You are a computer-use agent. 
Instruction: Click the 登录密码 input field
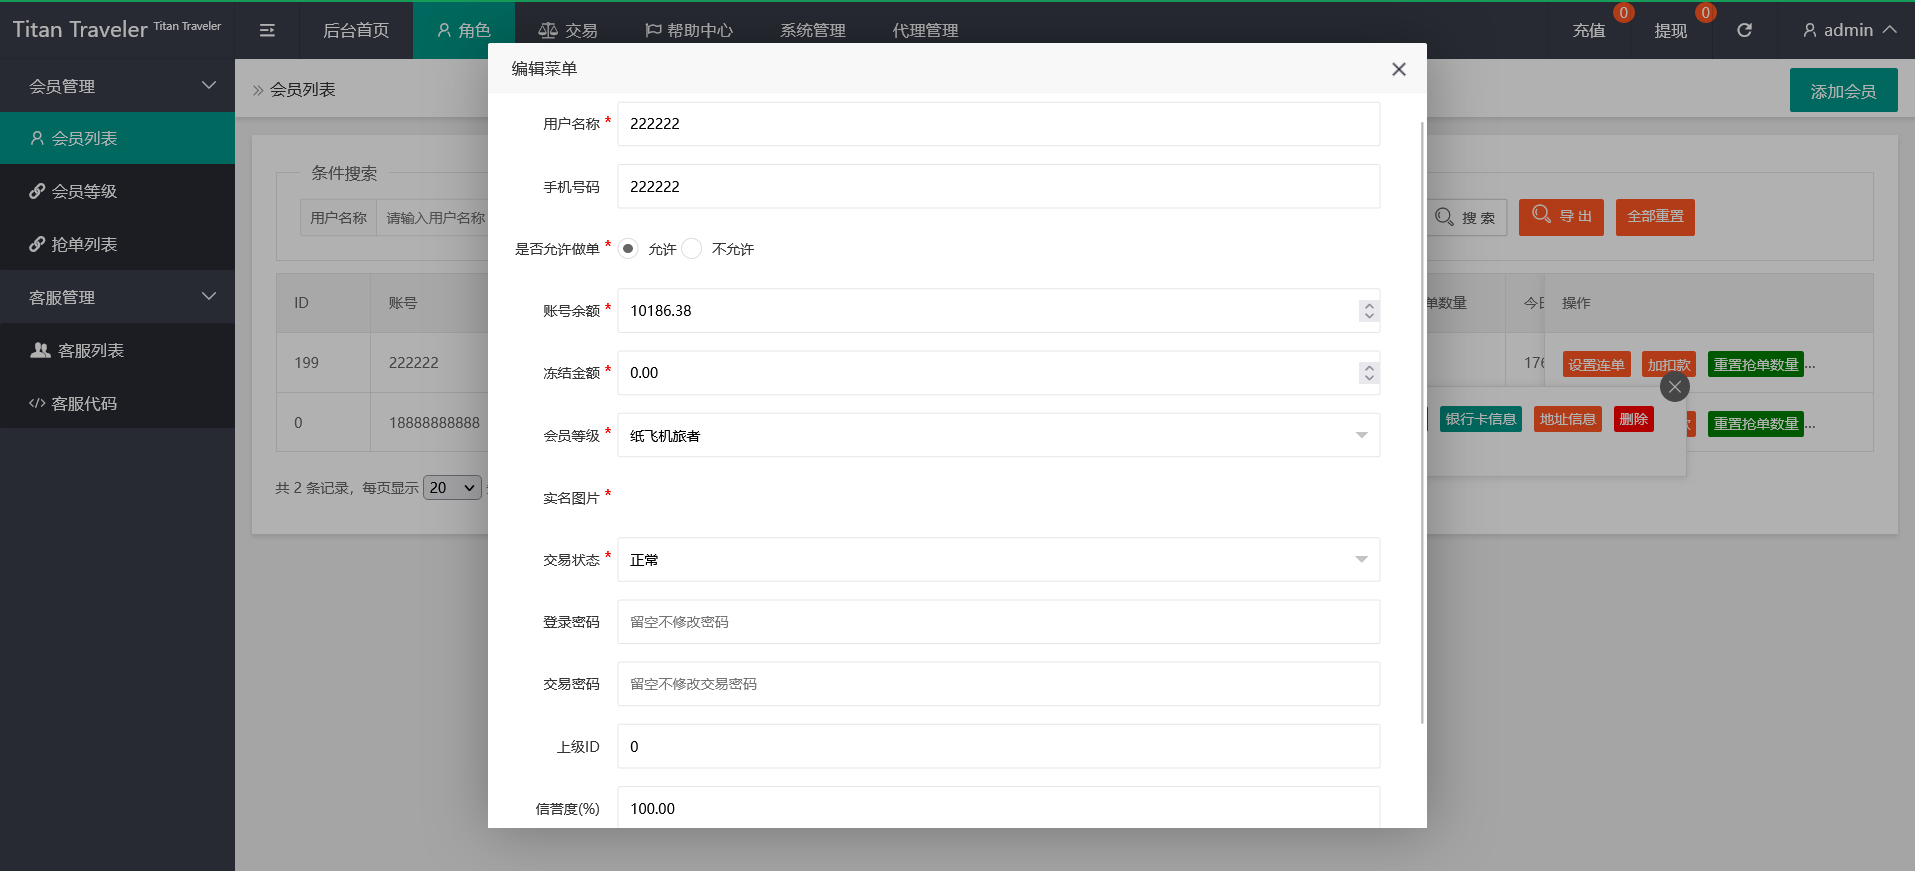tap(998, 622)
